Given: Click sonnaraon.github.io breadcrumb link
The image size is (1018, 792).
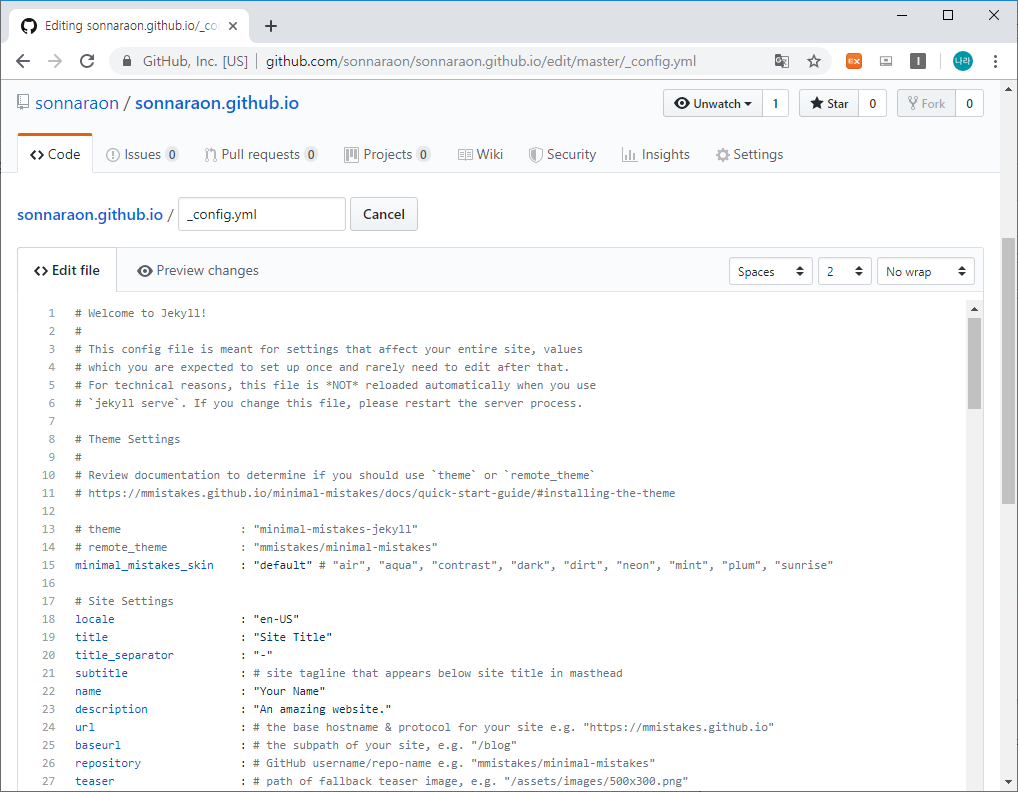Looking at the screenshot, I should click(90, 214).
